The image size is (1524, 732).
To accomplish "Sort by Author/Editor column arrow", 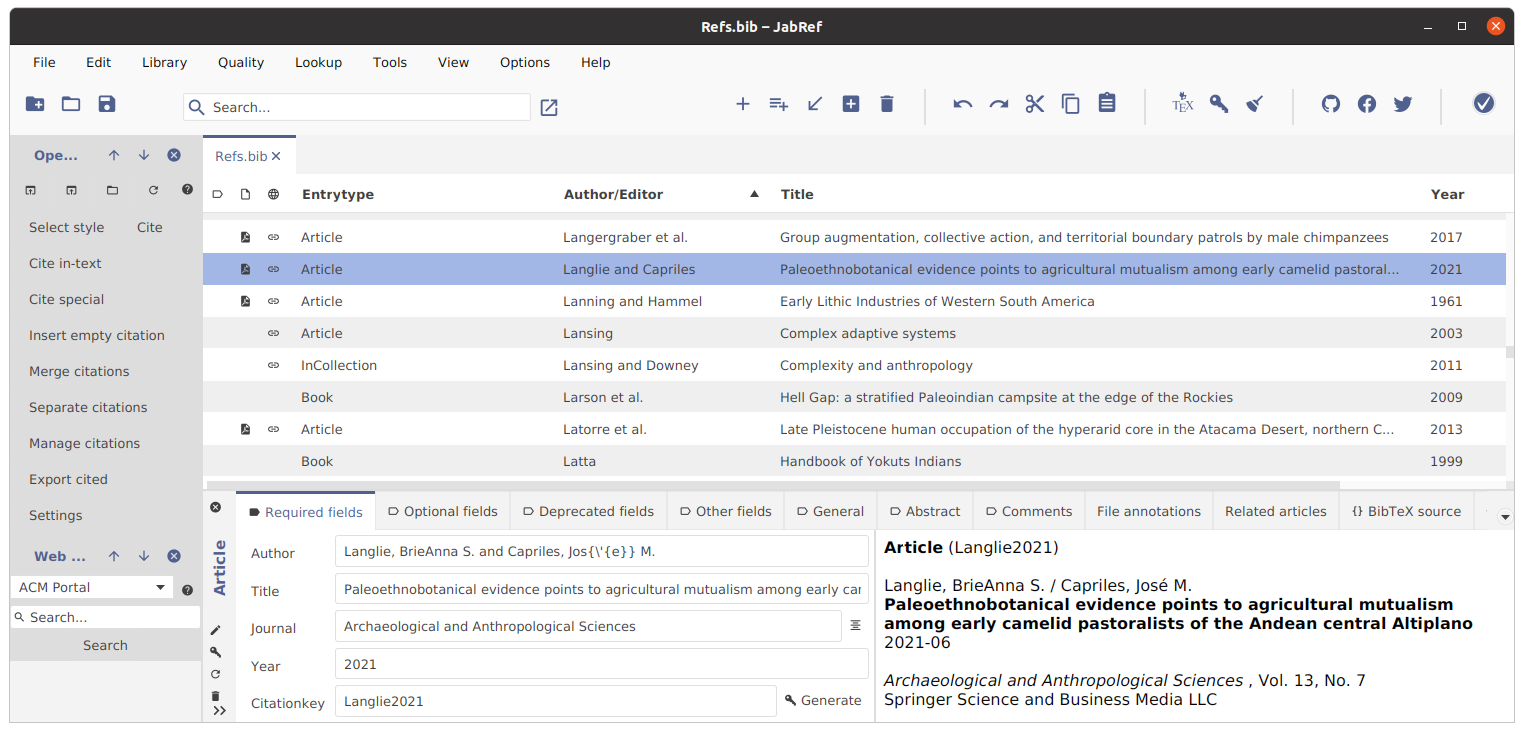I will pos(755,194).
